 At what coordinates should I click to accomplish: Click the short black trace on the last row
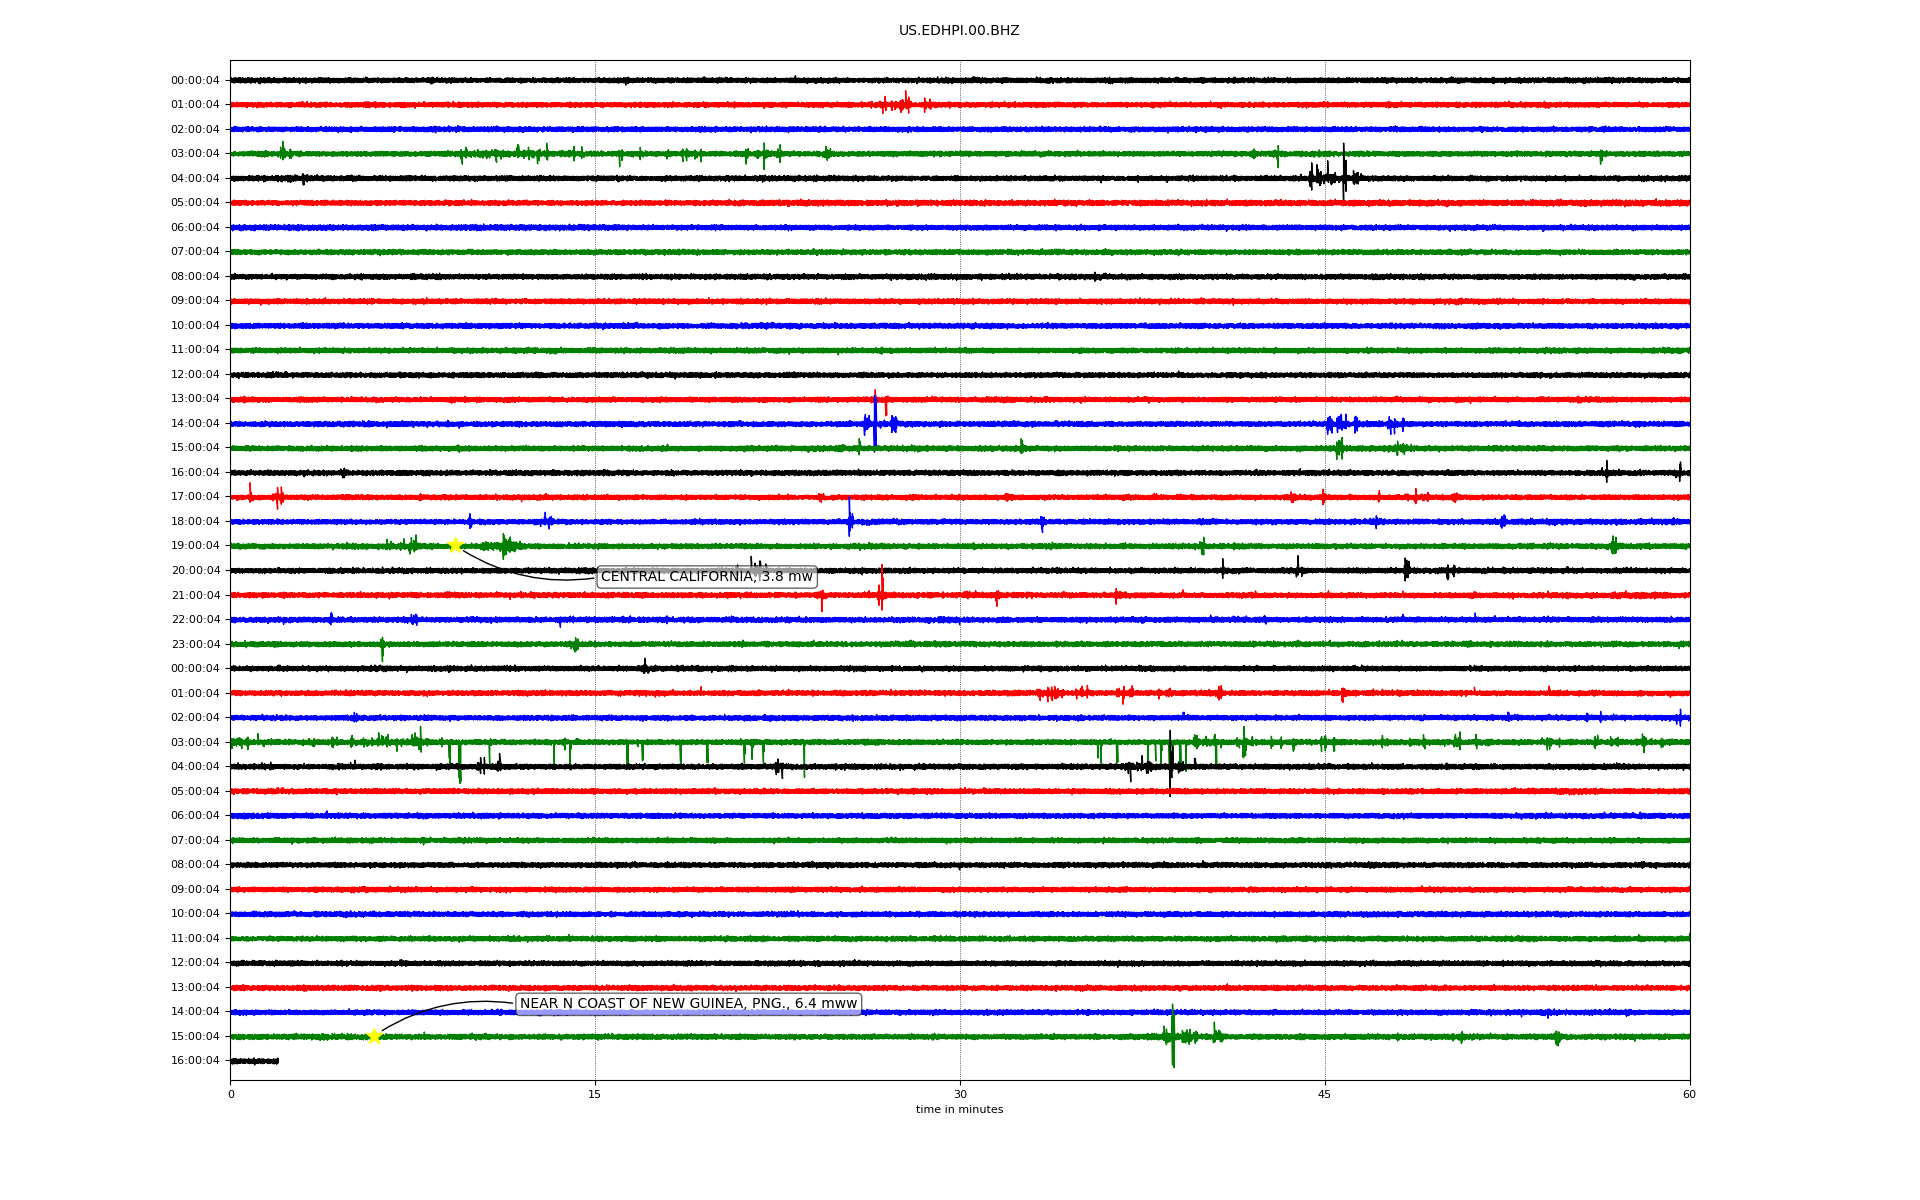[254, 1061]
